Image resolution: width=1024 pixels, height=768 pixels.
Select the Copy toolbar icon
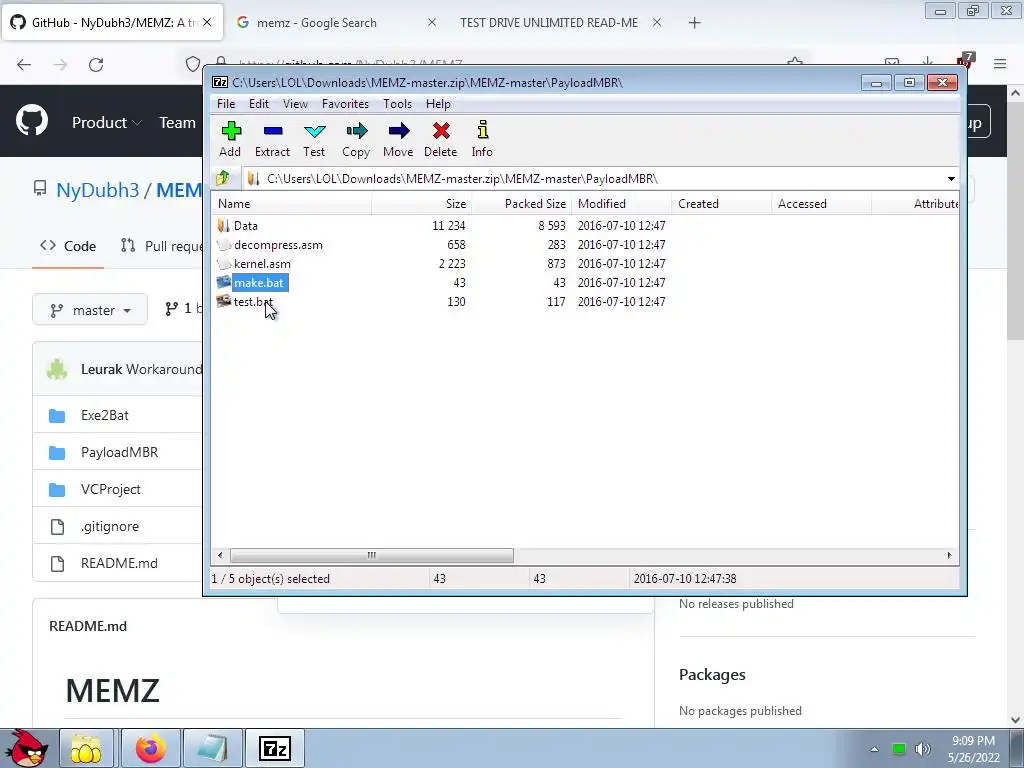point(356,138)
